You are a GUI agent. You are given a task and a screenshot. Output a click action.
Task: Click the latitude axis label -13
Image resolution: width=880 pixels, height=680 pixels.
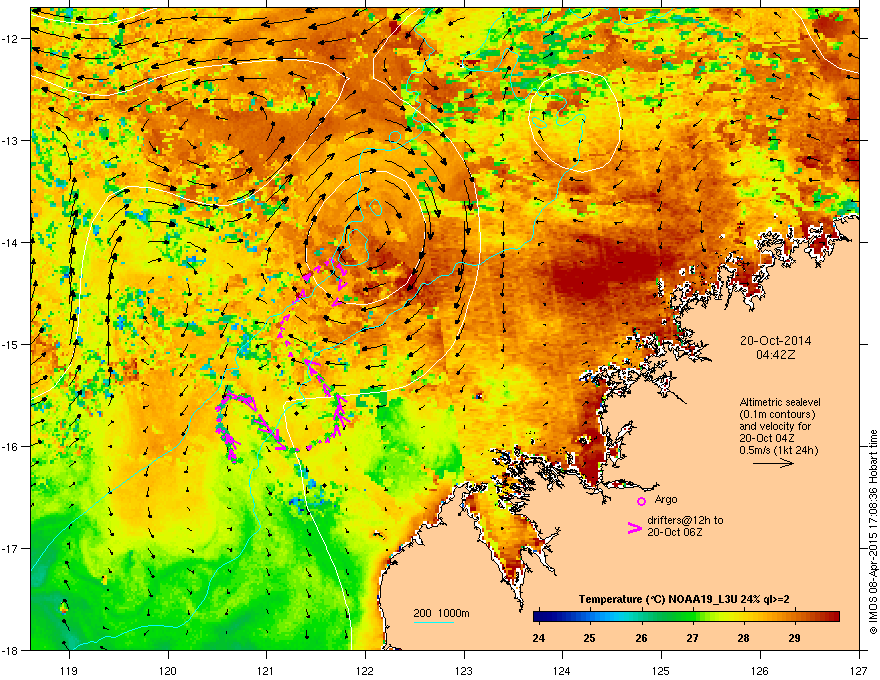10,140
